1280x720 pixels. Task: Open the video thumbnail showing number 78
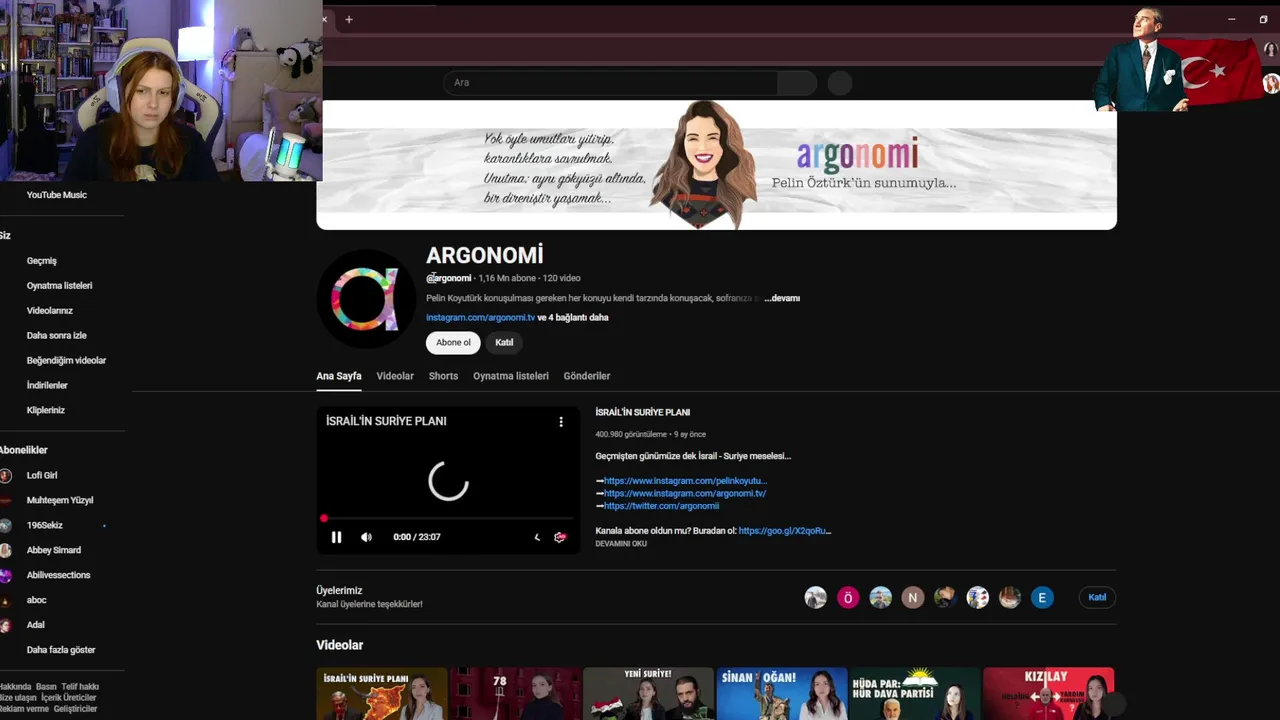pyautogui.click(x=515, y=694)
